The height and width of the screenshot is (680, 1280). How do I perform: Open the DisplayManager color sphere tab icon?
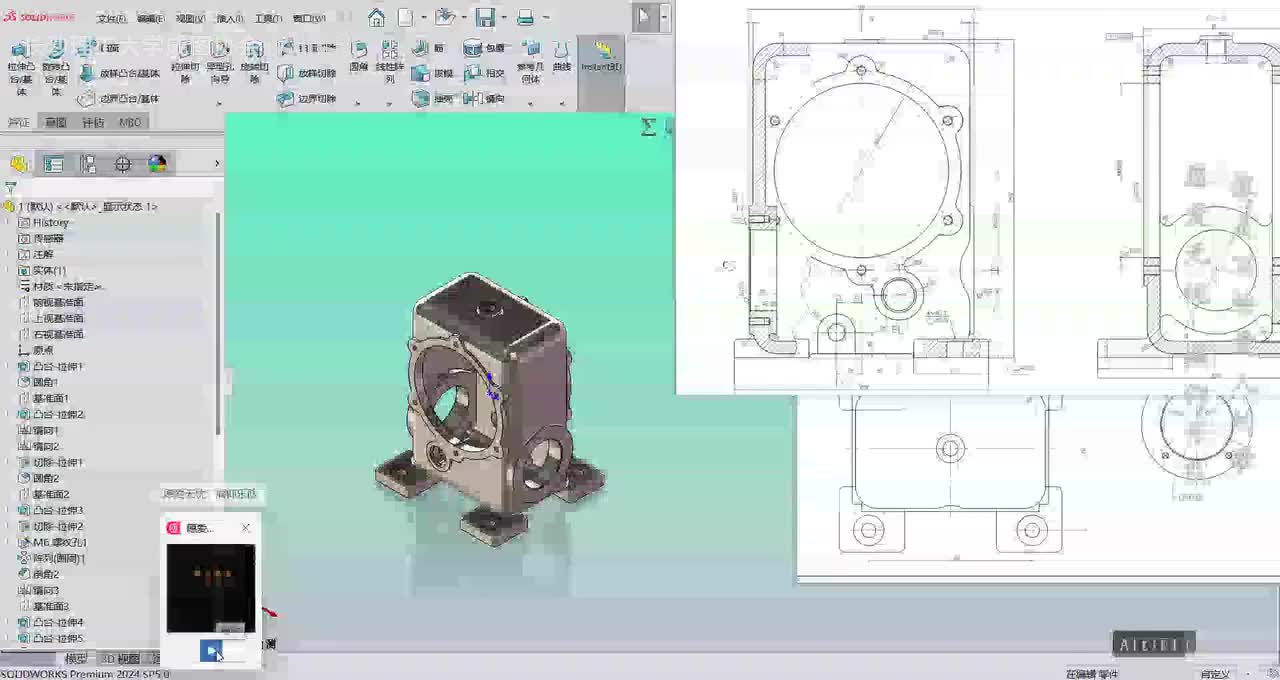157,164
